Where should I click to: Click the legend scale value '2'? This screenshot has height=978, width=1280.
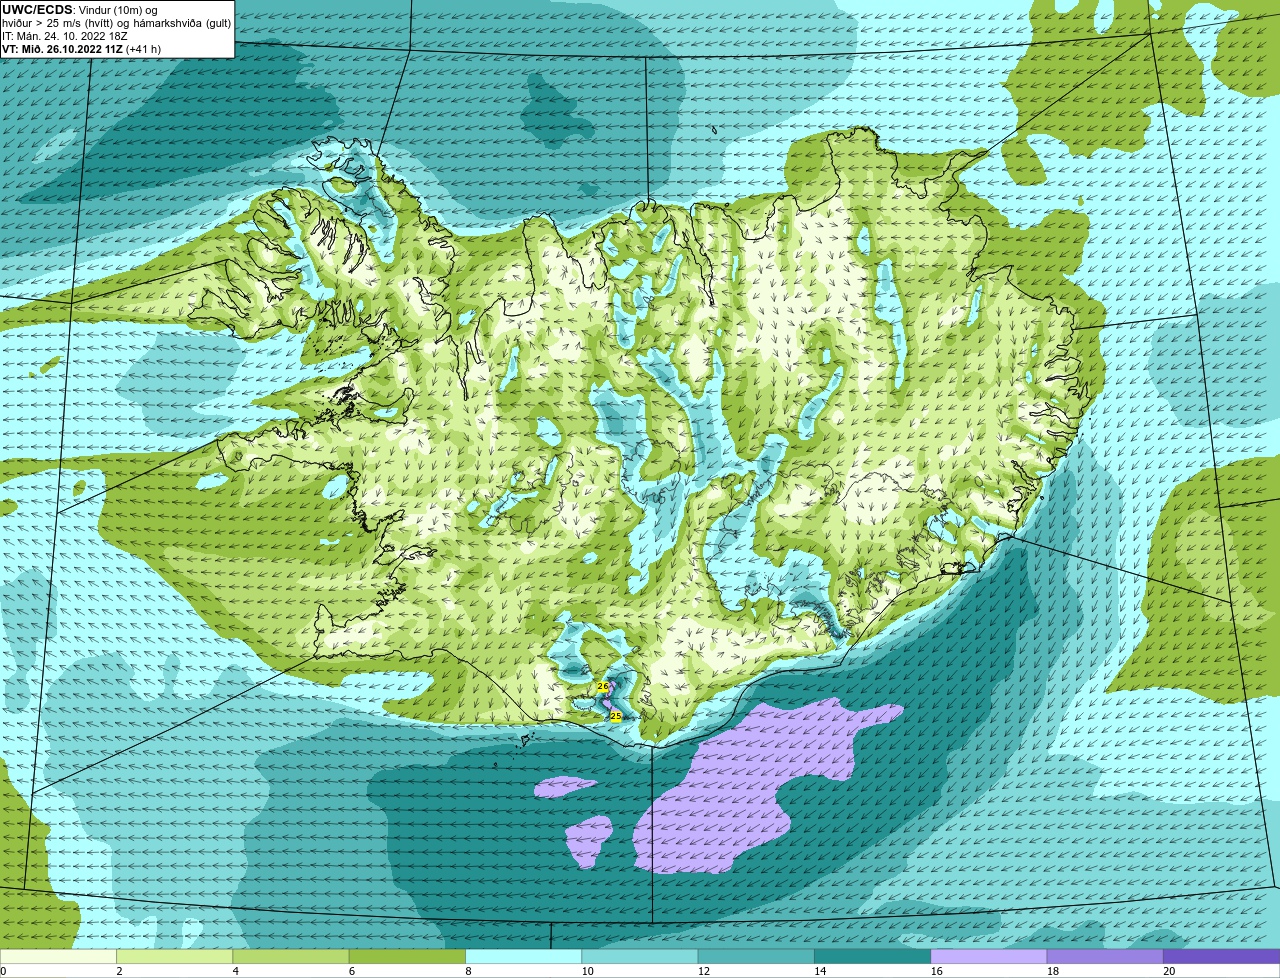pyautogui.click(x=119, y=971)
